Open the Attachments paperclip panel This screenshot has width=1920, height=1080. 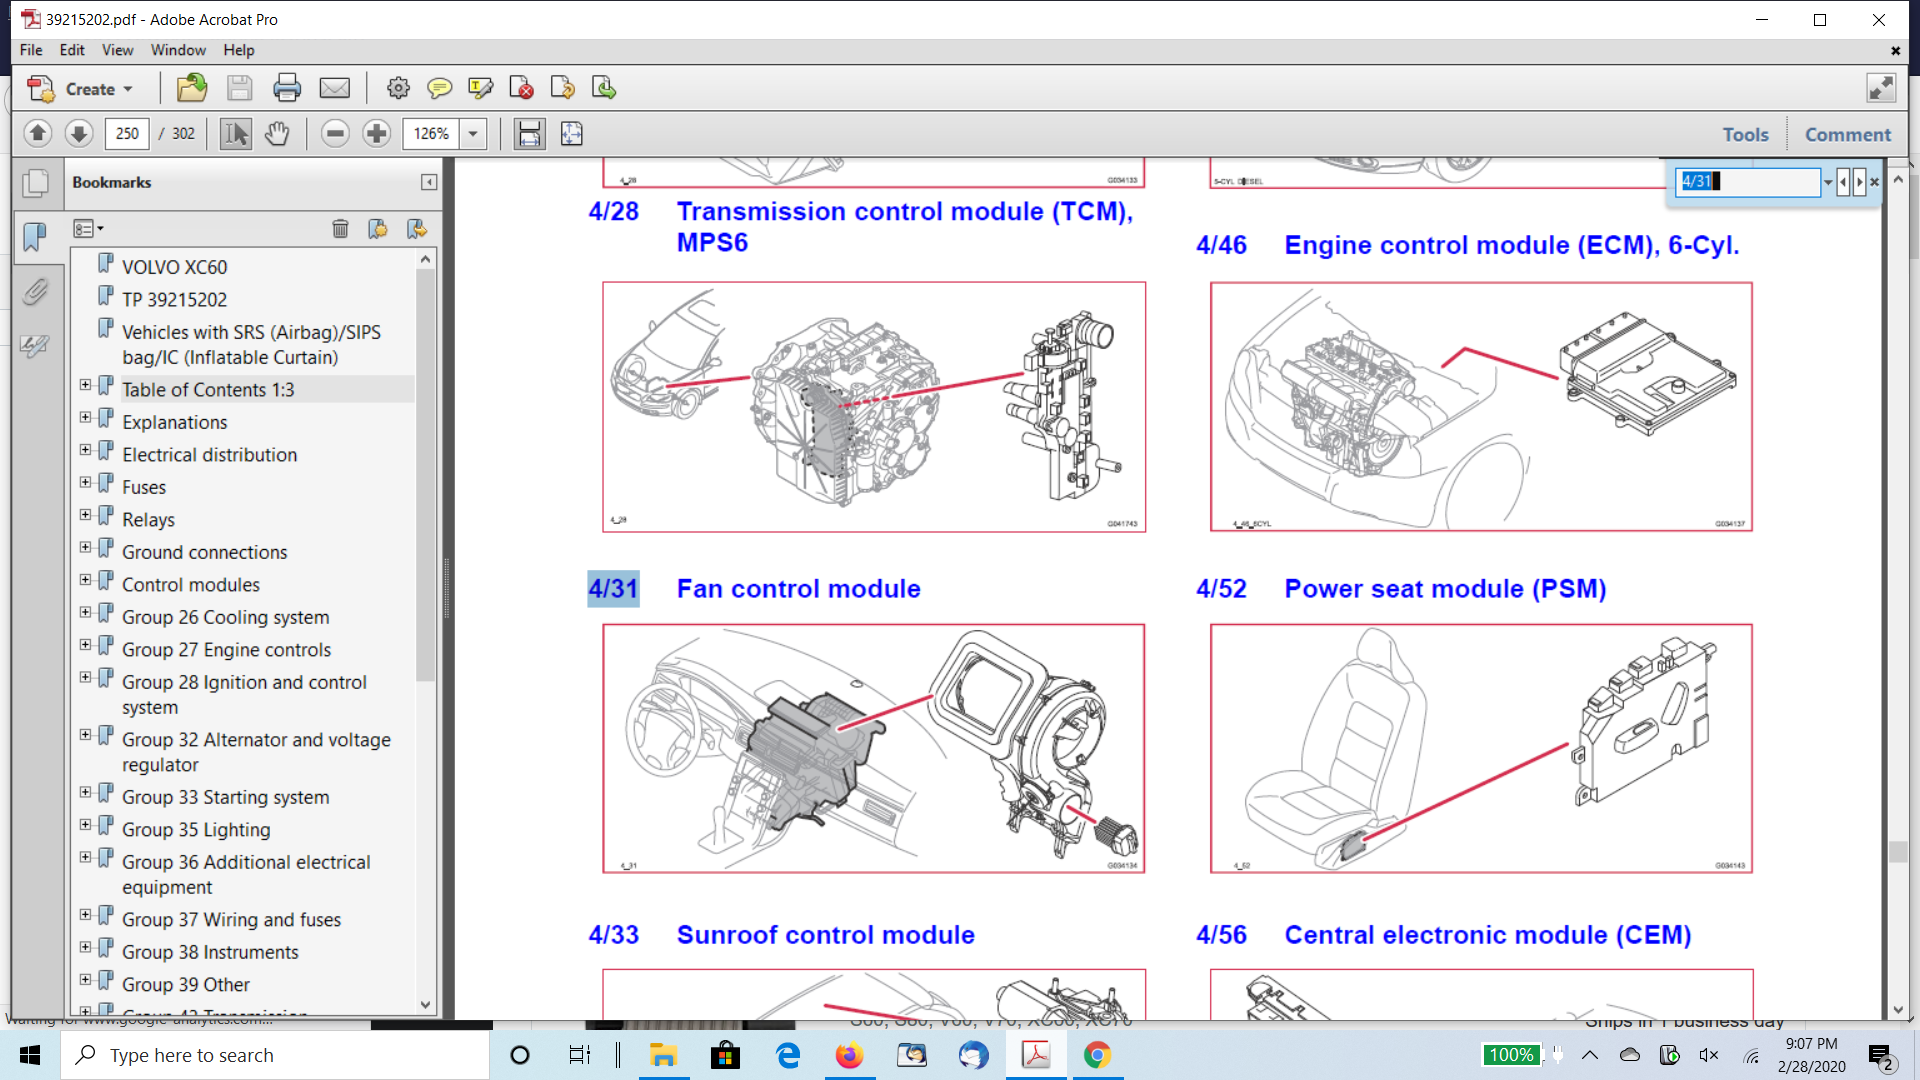(35, 291)
